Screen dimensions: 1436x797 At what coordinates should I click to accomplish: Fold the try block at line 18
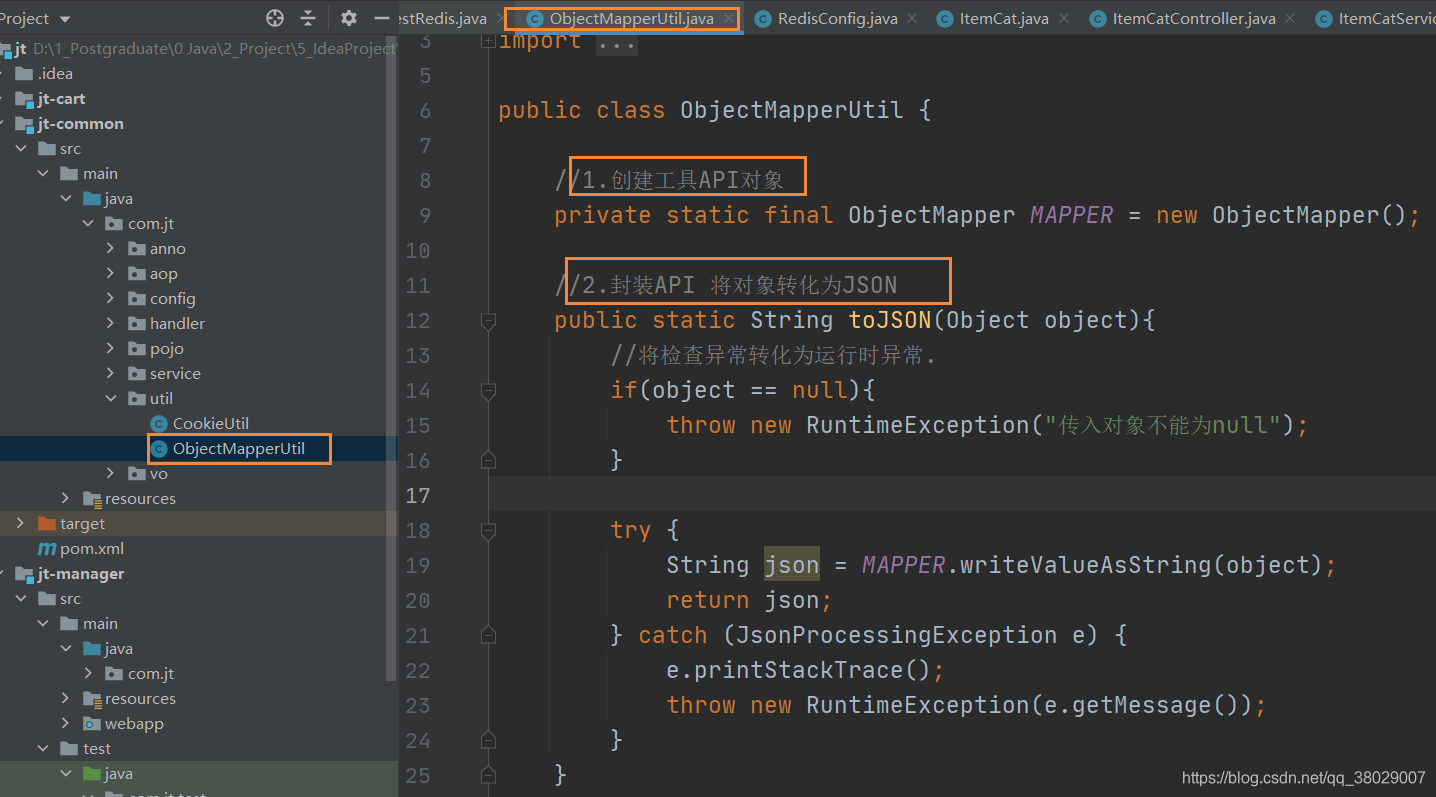[x=488, y=530]
